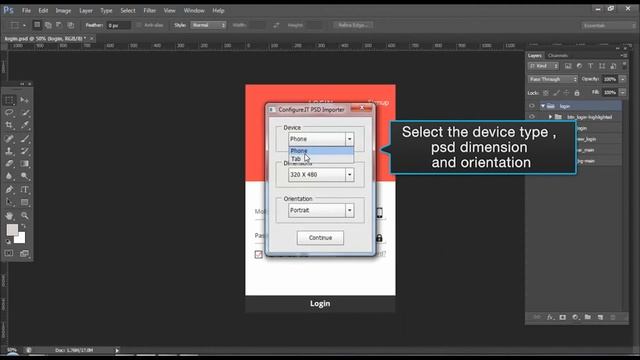
Task: Select the Move tool
Action: [x=24, y=100]
